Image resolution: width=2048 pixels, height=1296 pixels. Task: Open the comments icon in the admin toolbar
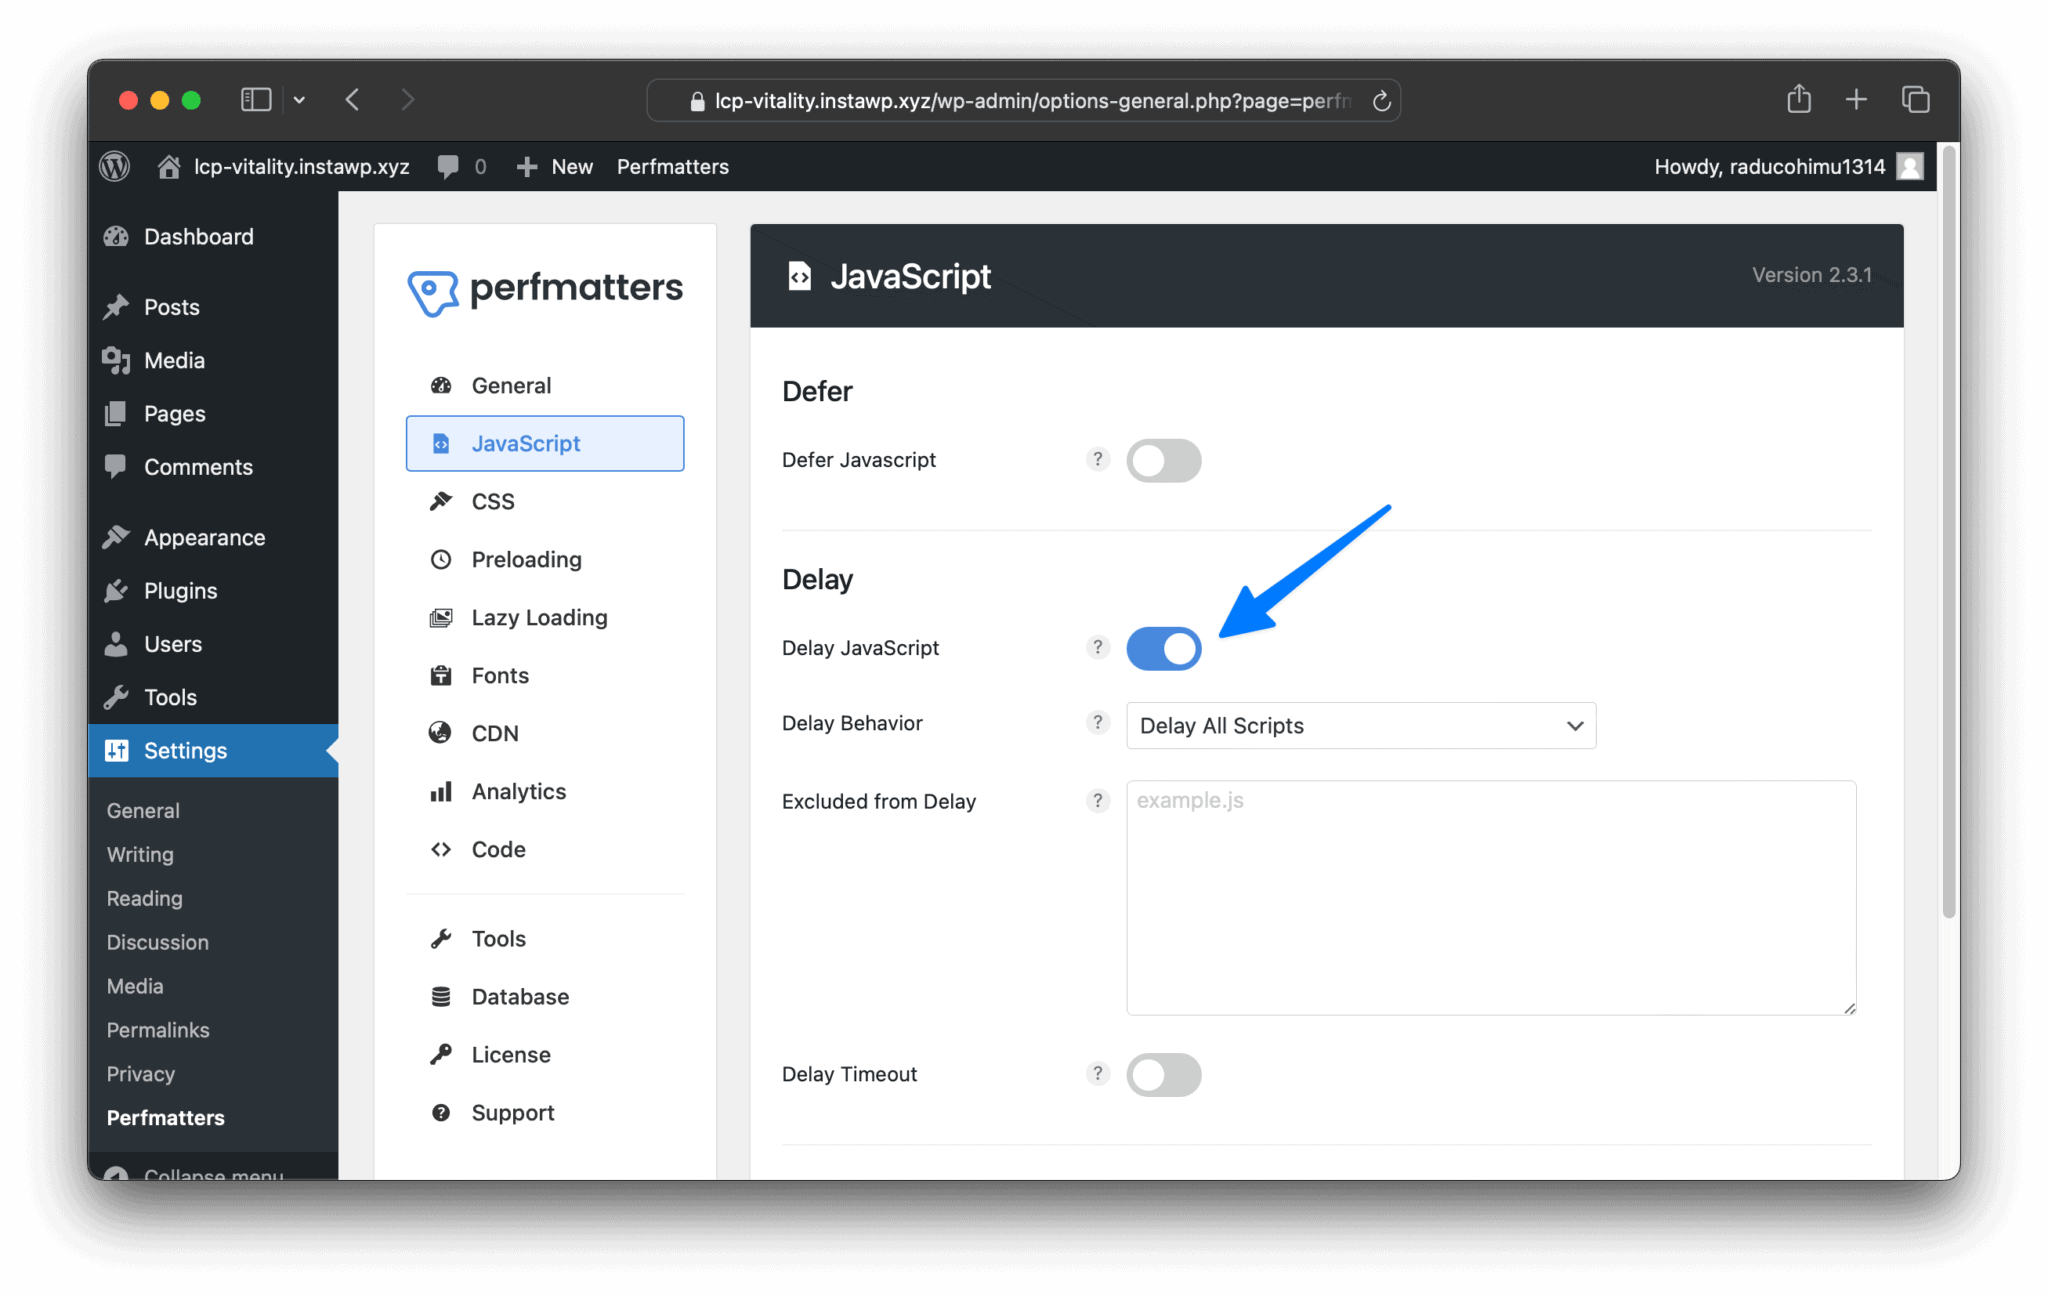450,166
